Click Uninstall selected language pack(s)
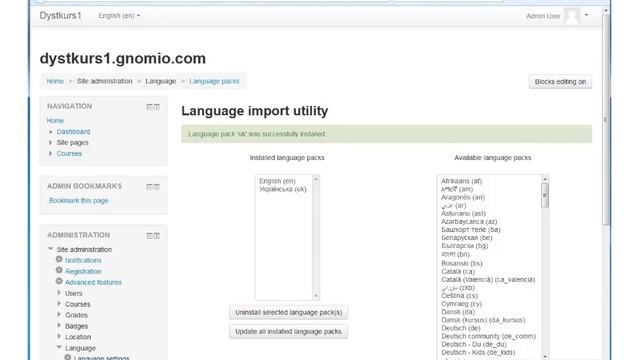The height and width of the screenshot is (360, 640). (x=289, y=312)
